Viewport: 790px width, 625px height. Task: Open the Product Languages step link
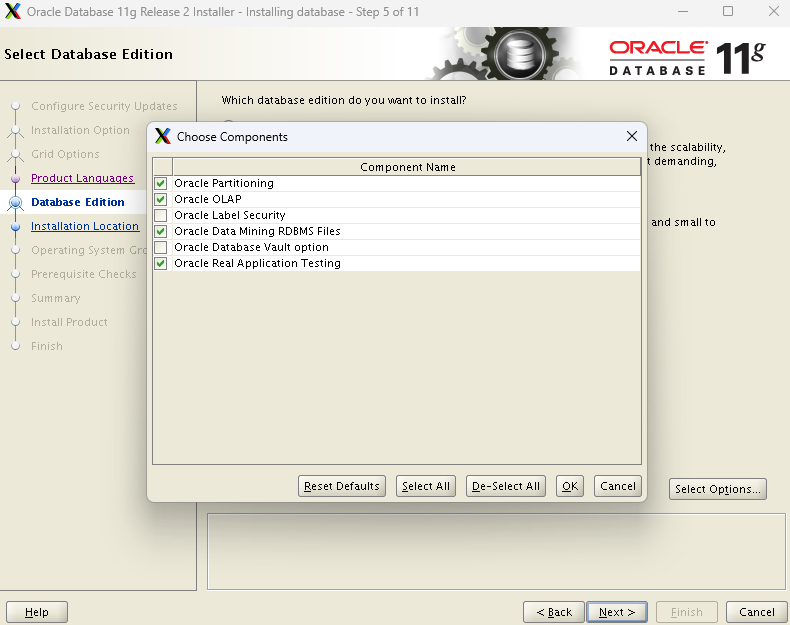82,178
